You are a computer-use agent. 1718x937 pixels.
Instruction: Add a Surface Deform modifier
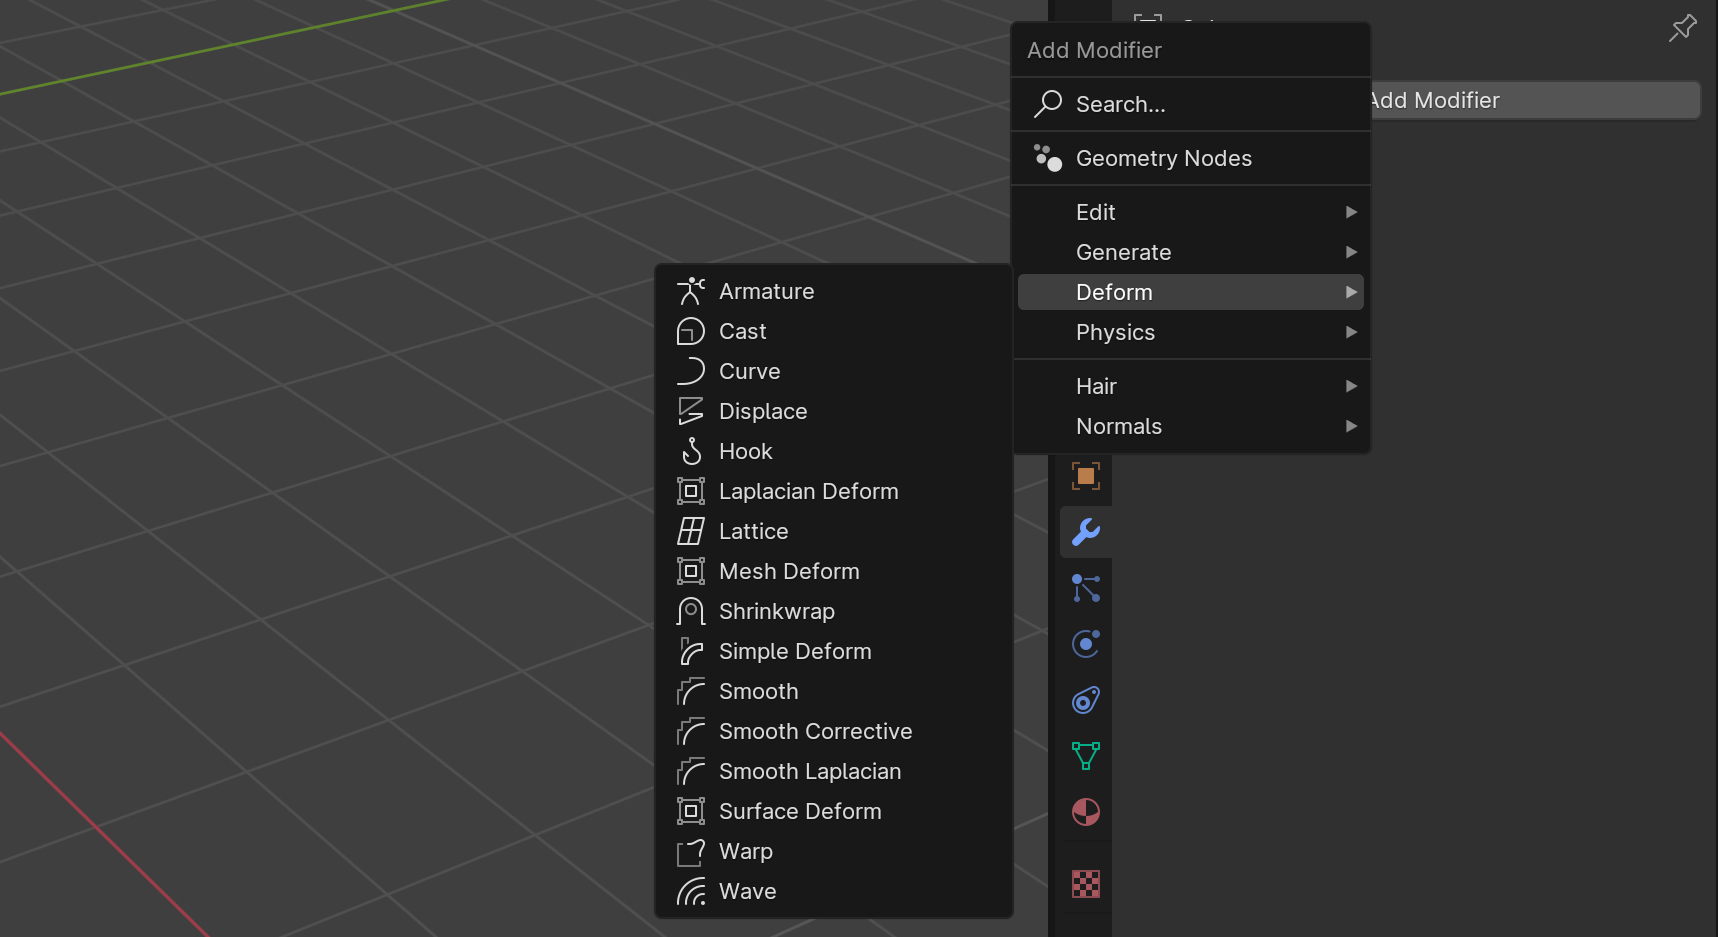(x=834, y=811)
